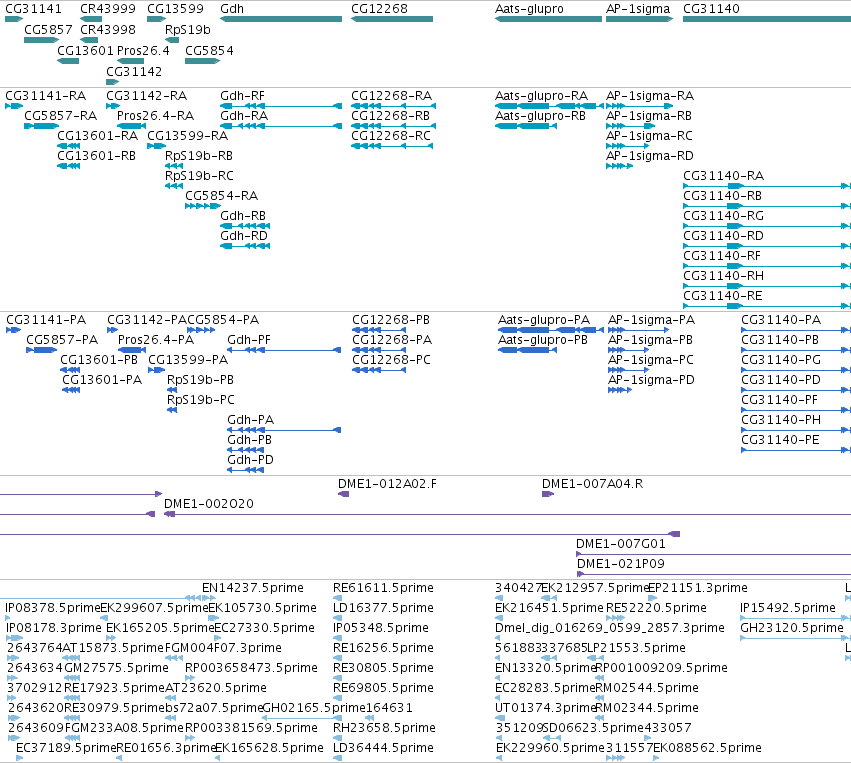Click transcript Gdh-RA label
851x763 pixels.
tap(244, 116)
